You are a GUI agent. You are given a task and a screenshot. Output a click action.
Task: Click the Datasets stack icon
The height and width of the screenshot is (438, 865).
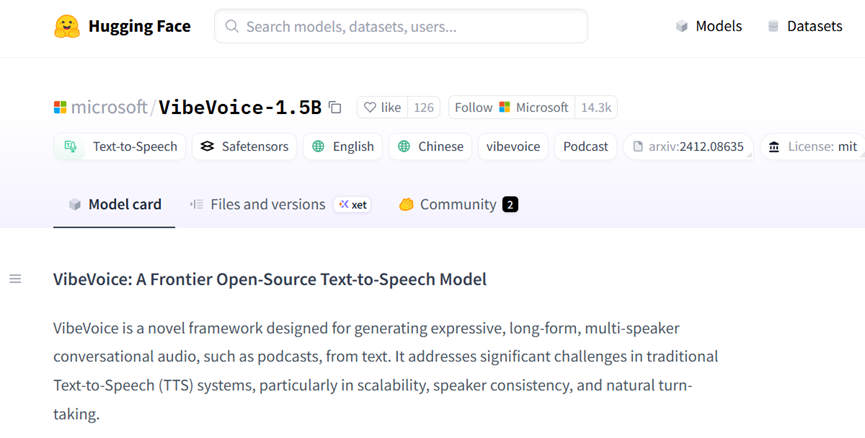(x=773, y=26)
